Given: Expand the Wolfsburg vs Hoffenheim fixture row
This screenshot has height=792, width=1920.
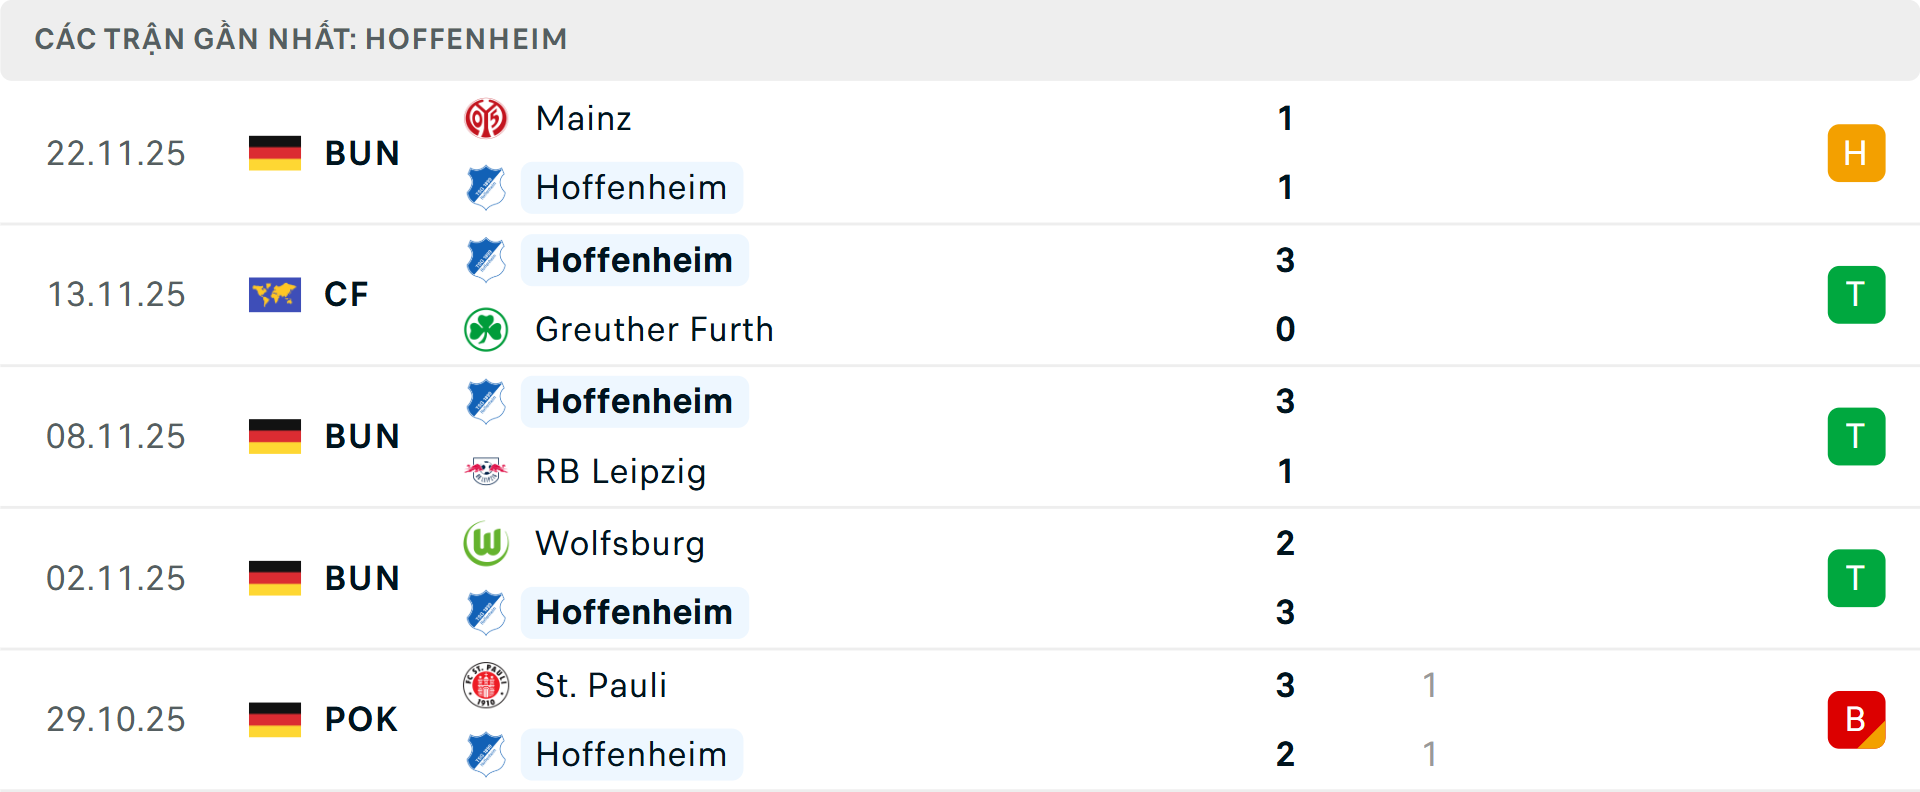Looking at the screenshot, I should point(960,578).
